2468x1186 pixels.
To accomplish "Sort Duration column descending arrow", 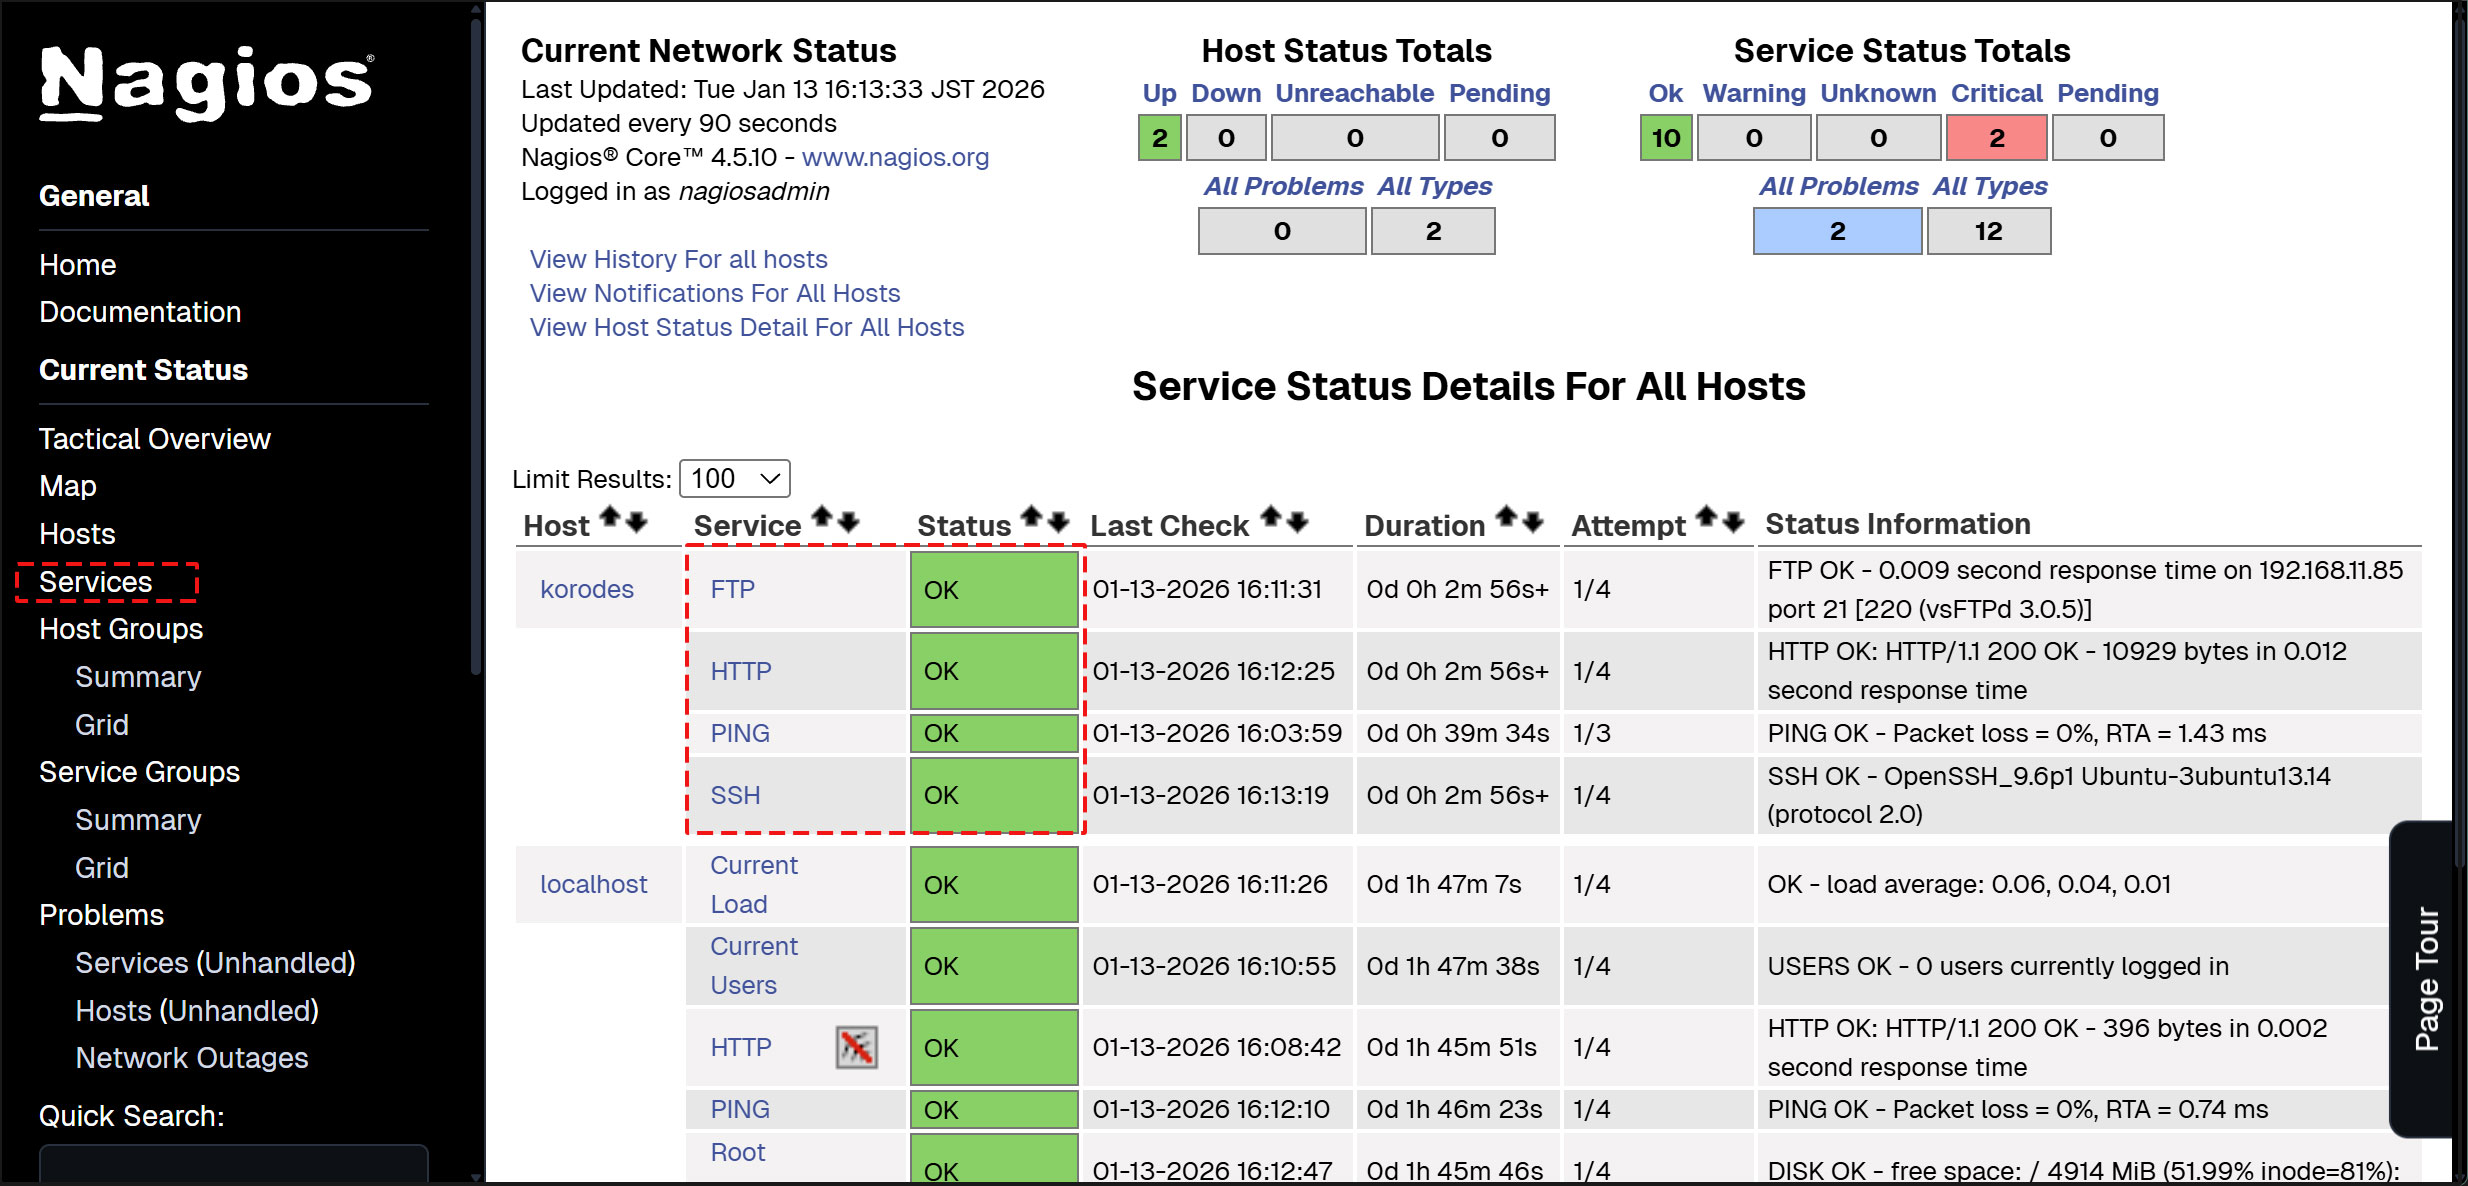I will pos(1533,521).
